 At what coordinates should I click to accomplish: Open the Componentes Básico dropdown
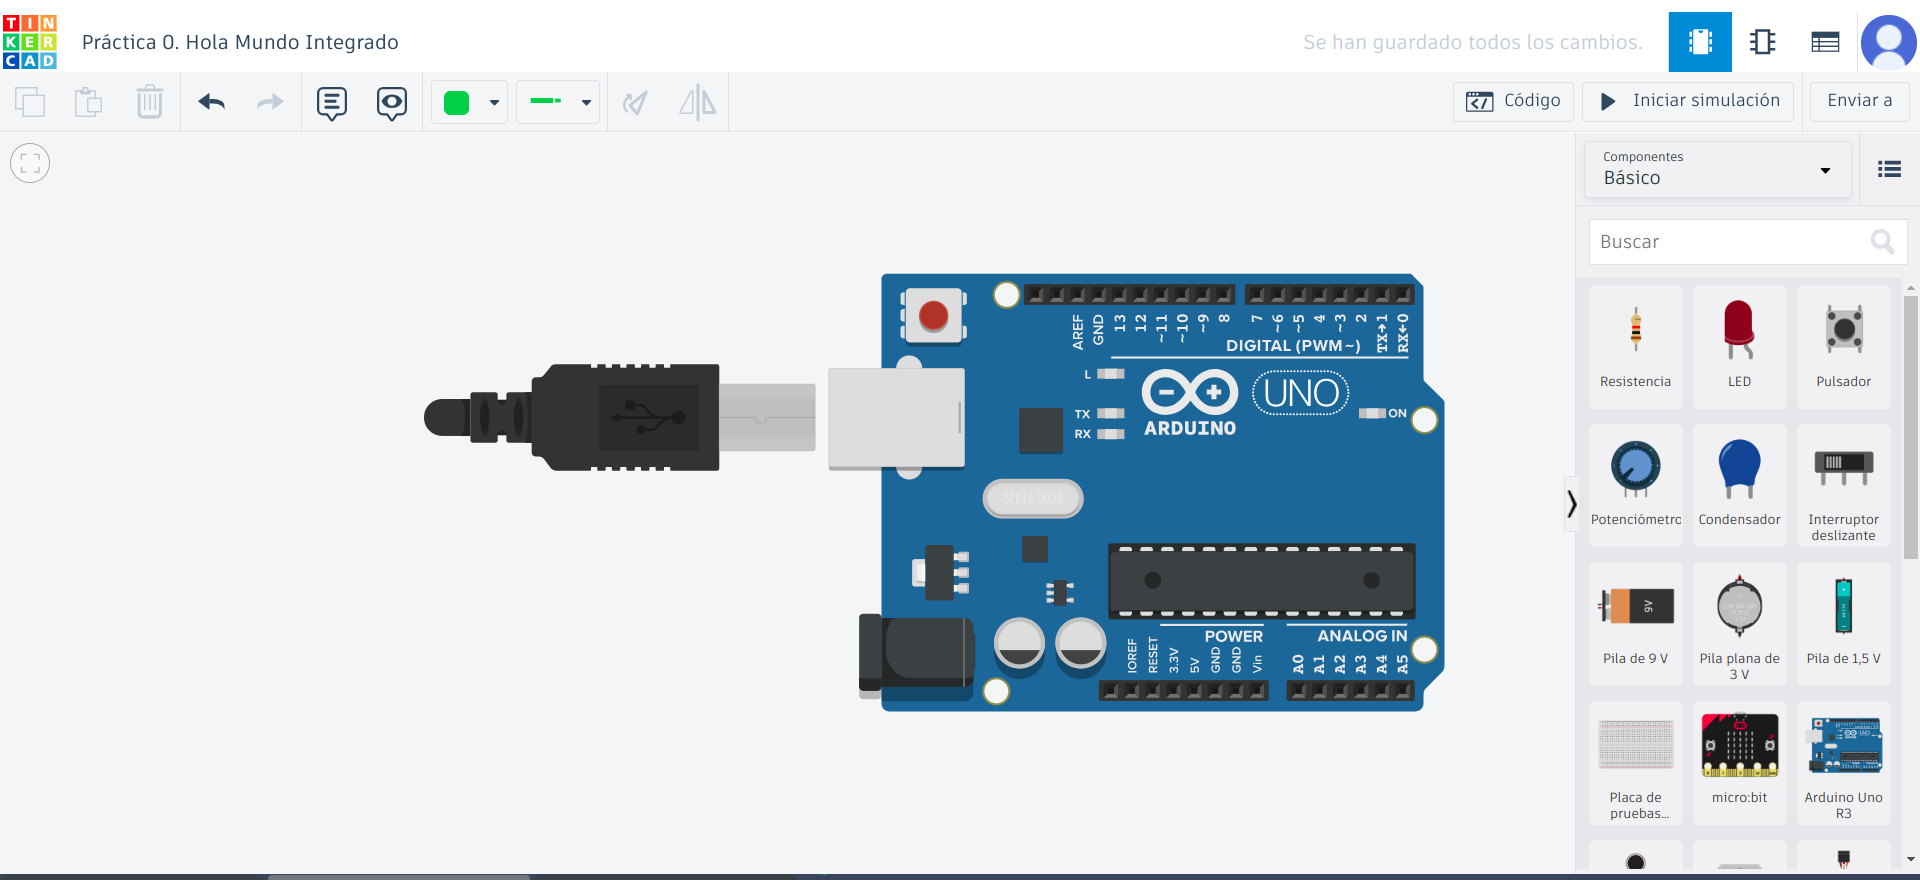coord(1717,169)
